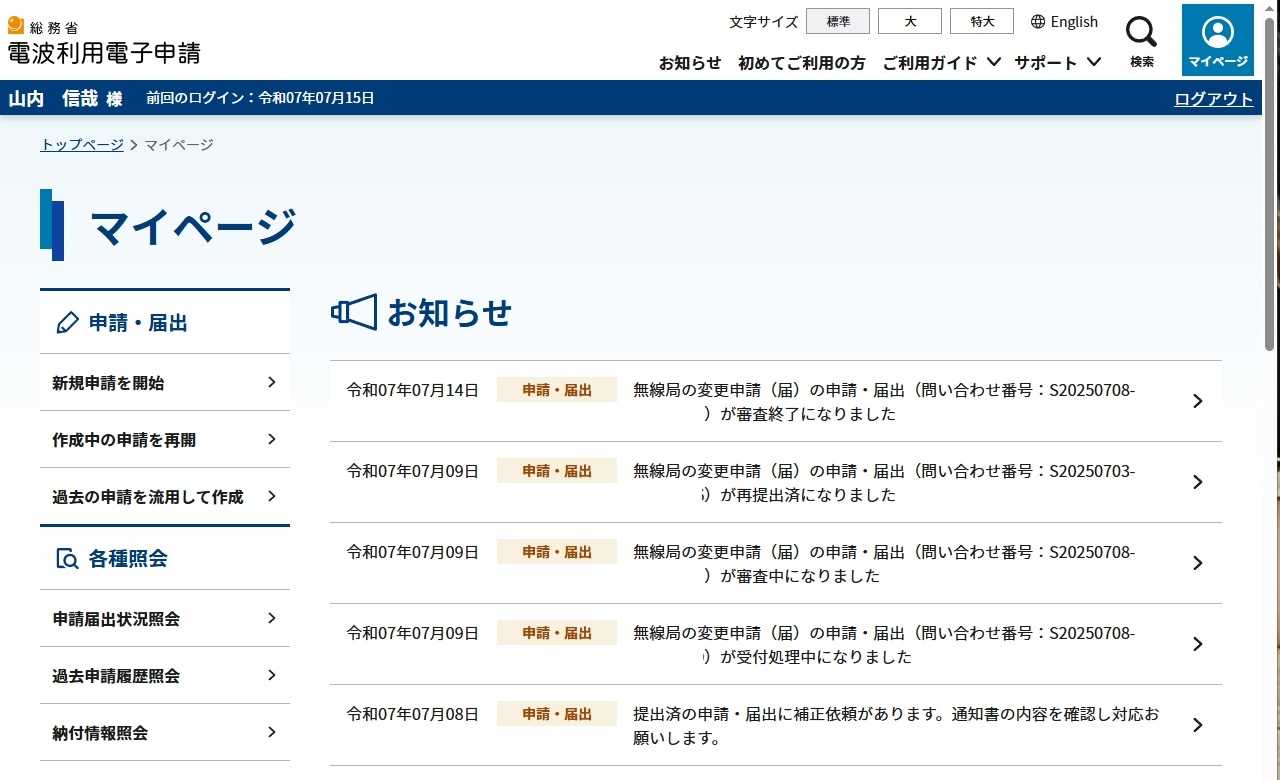Open 初めてご利用の方 menu item

(x=801, y=62)
